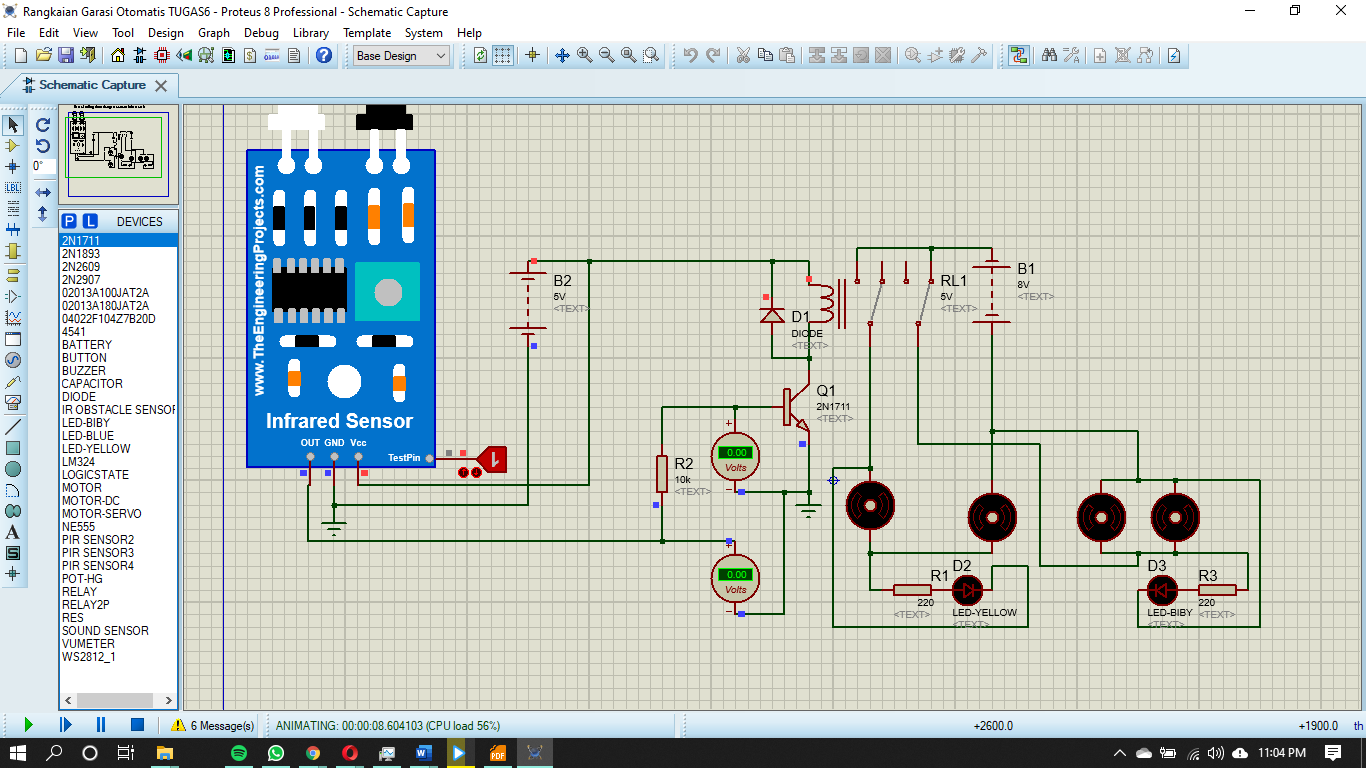The image size is (1366, 768).
Task: Open the Template menu
Action: pos(367,32)
